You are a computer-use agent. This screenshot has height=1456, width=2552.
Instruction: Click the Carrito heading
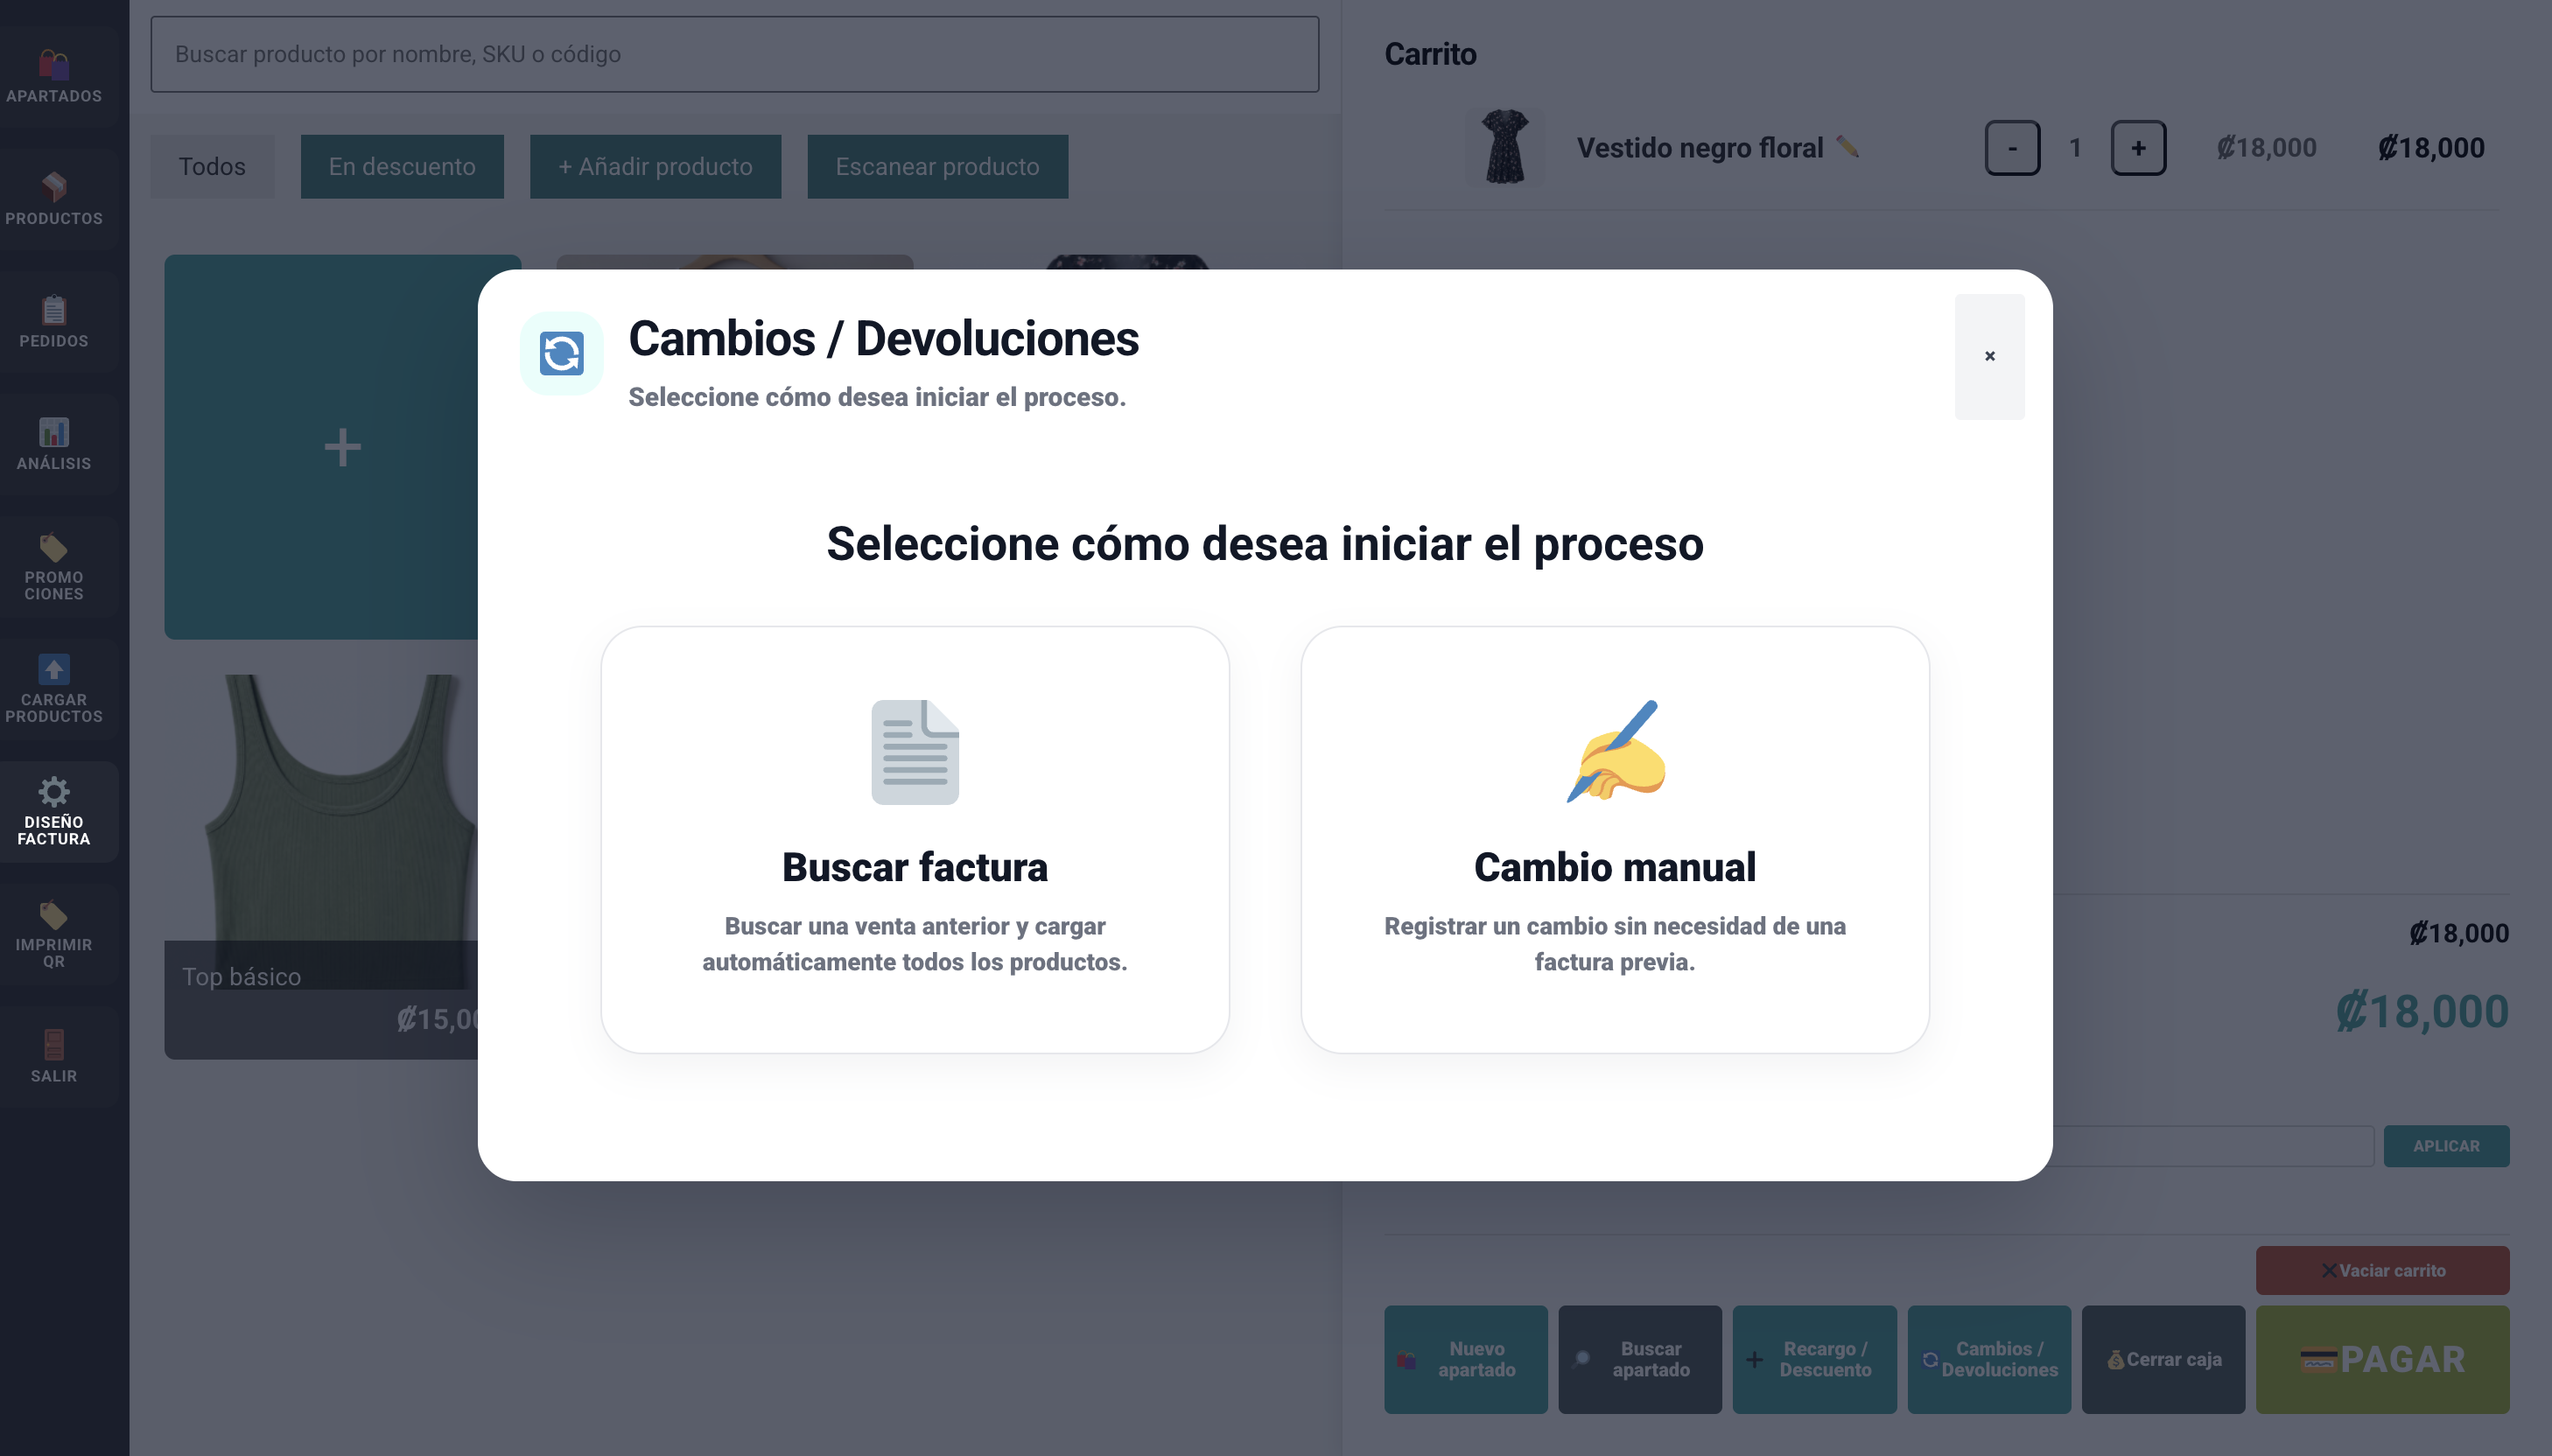point(1430,54)
